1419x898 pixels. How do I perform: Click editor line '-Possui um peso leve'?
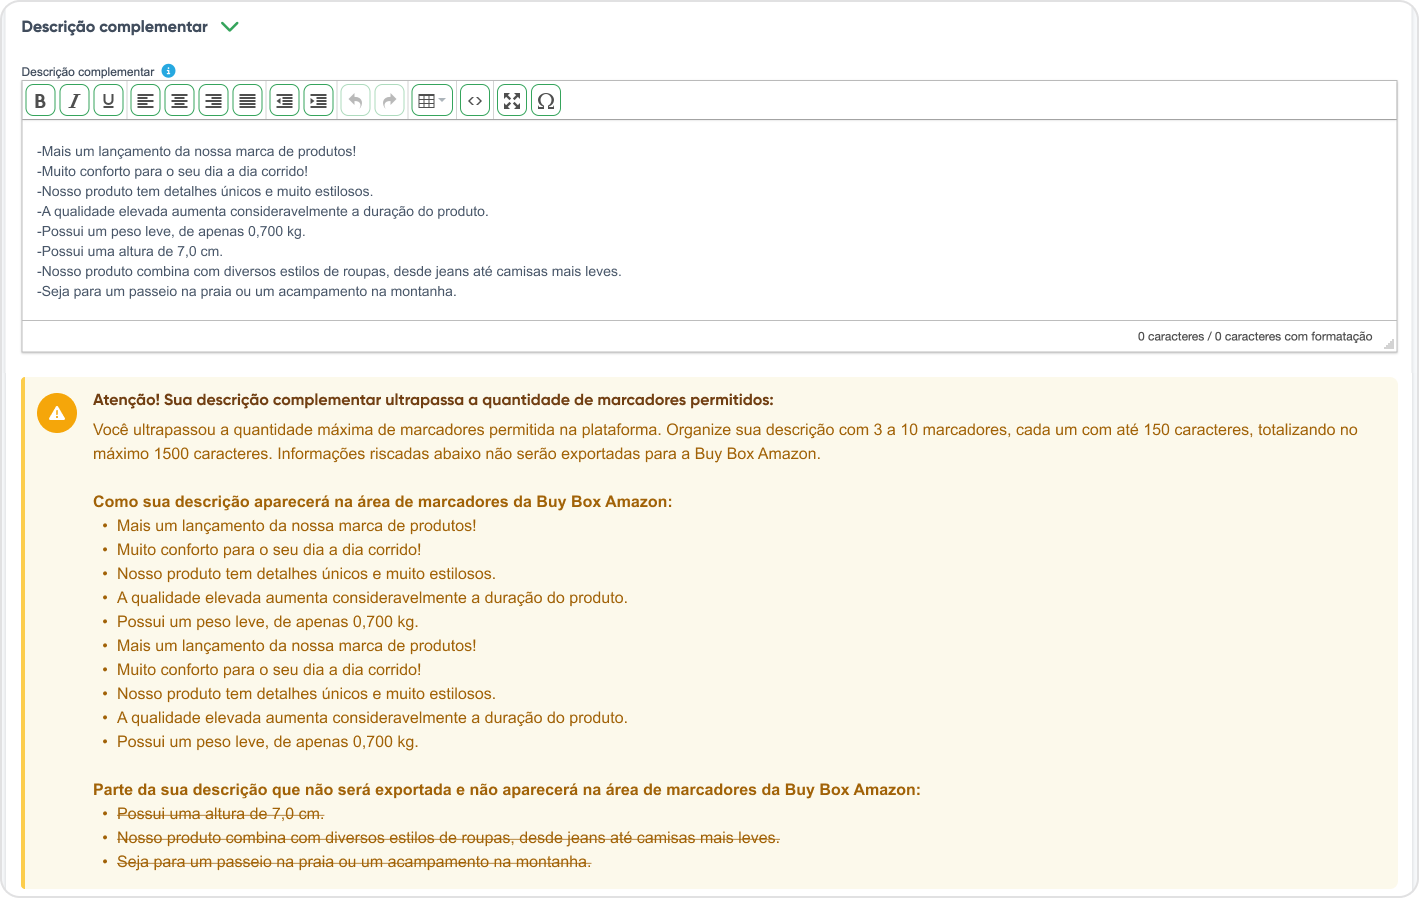coord(171,232)
